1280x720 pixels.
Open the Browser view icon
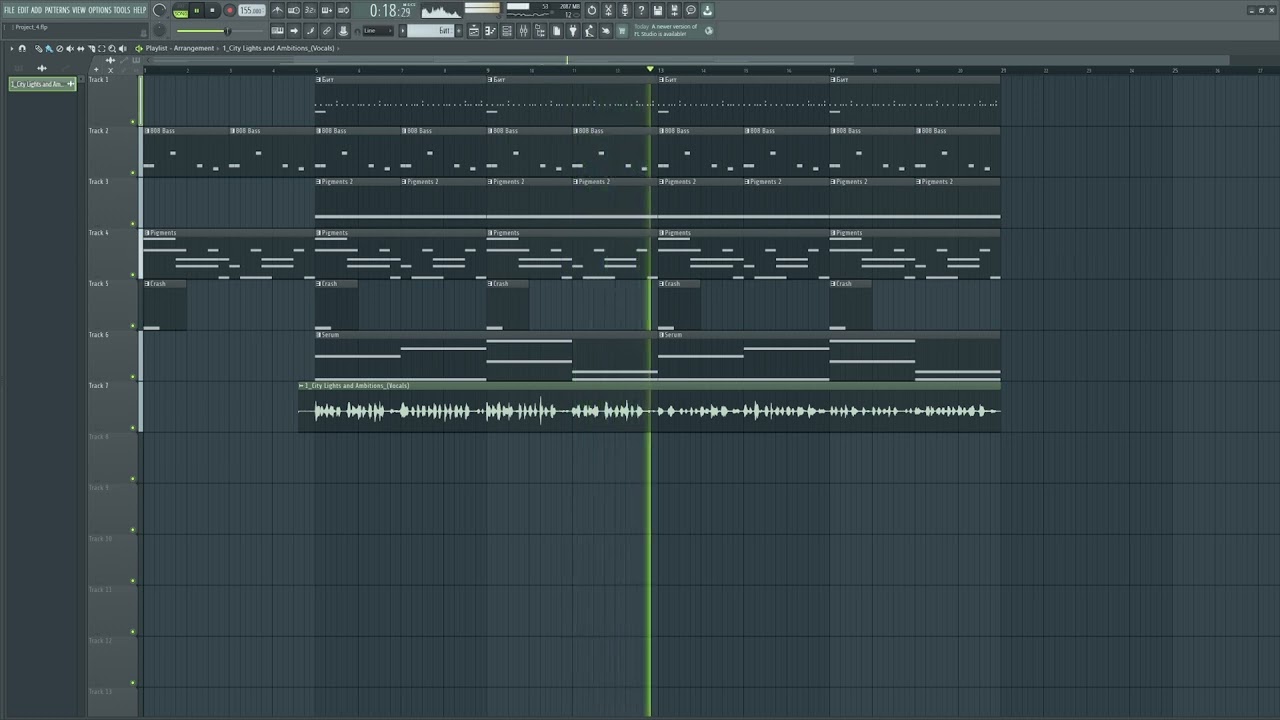pyautogui.click(x=540, y=30)
